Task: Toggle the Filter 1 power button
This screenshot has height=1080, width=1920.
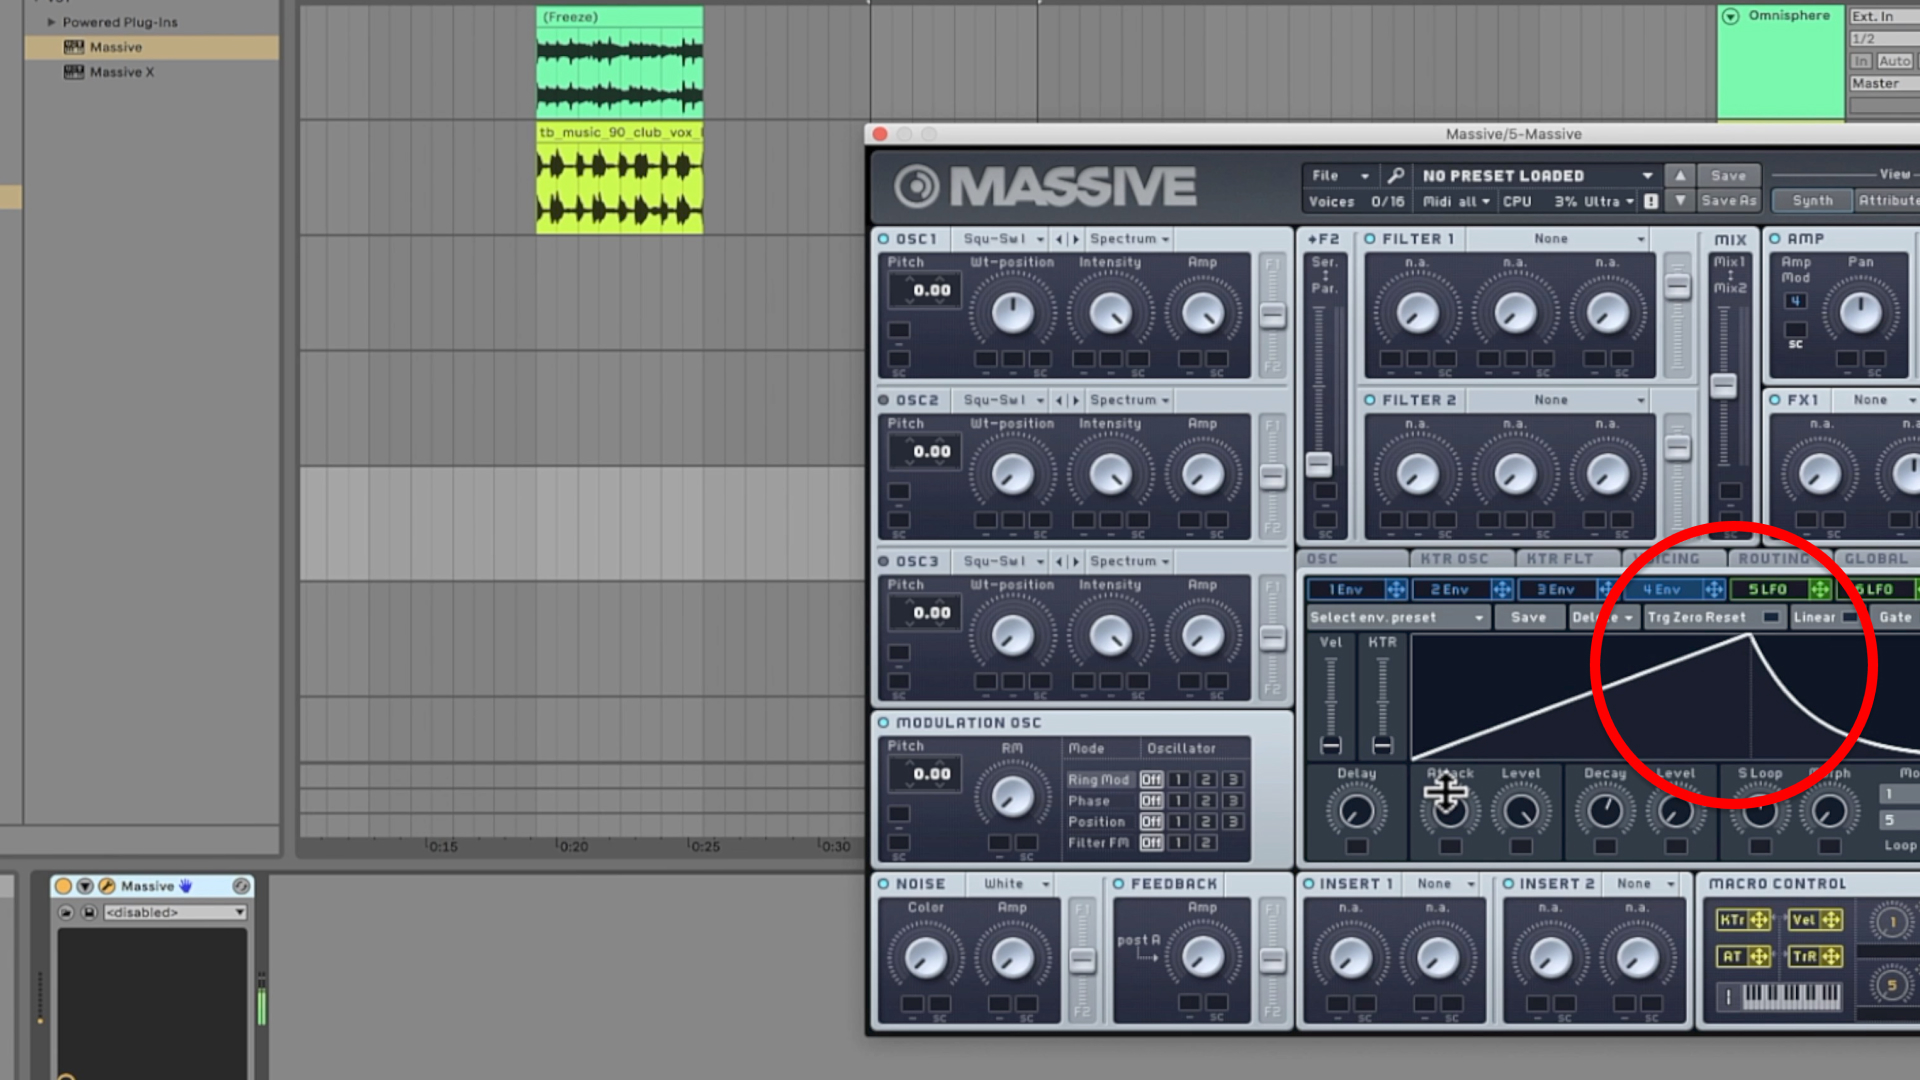Action: pyautogui.click(x=1370, y=239)
